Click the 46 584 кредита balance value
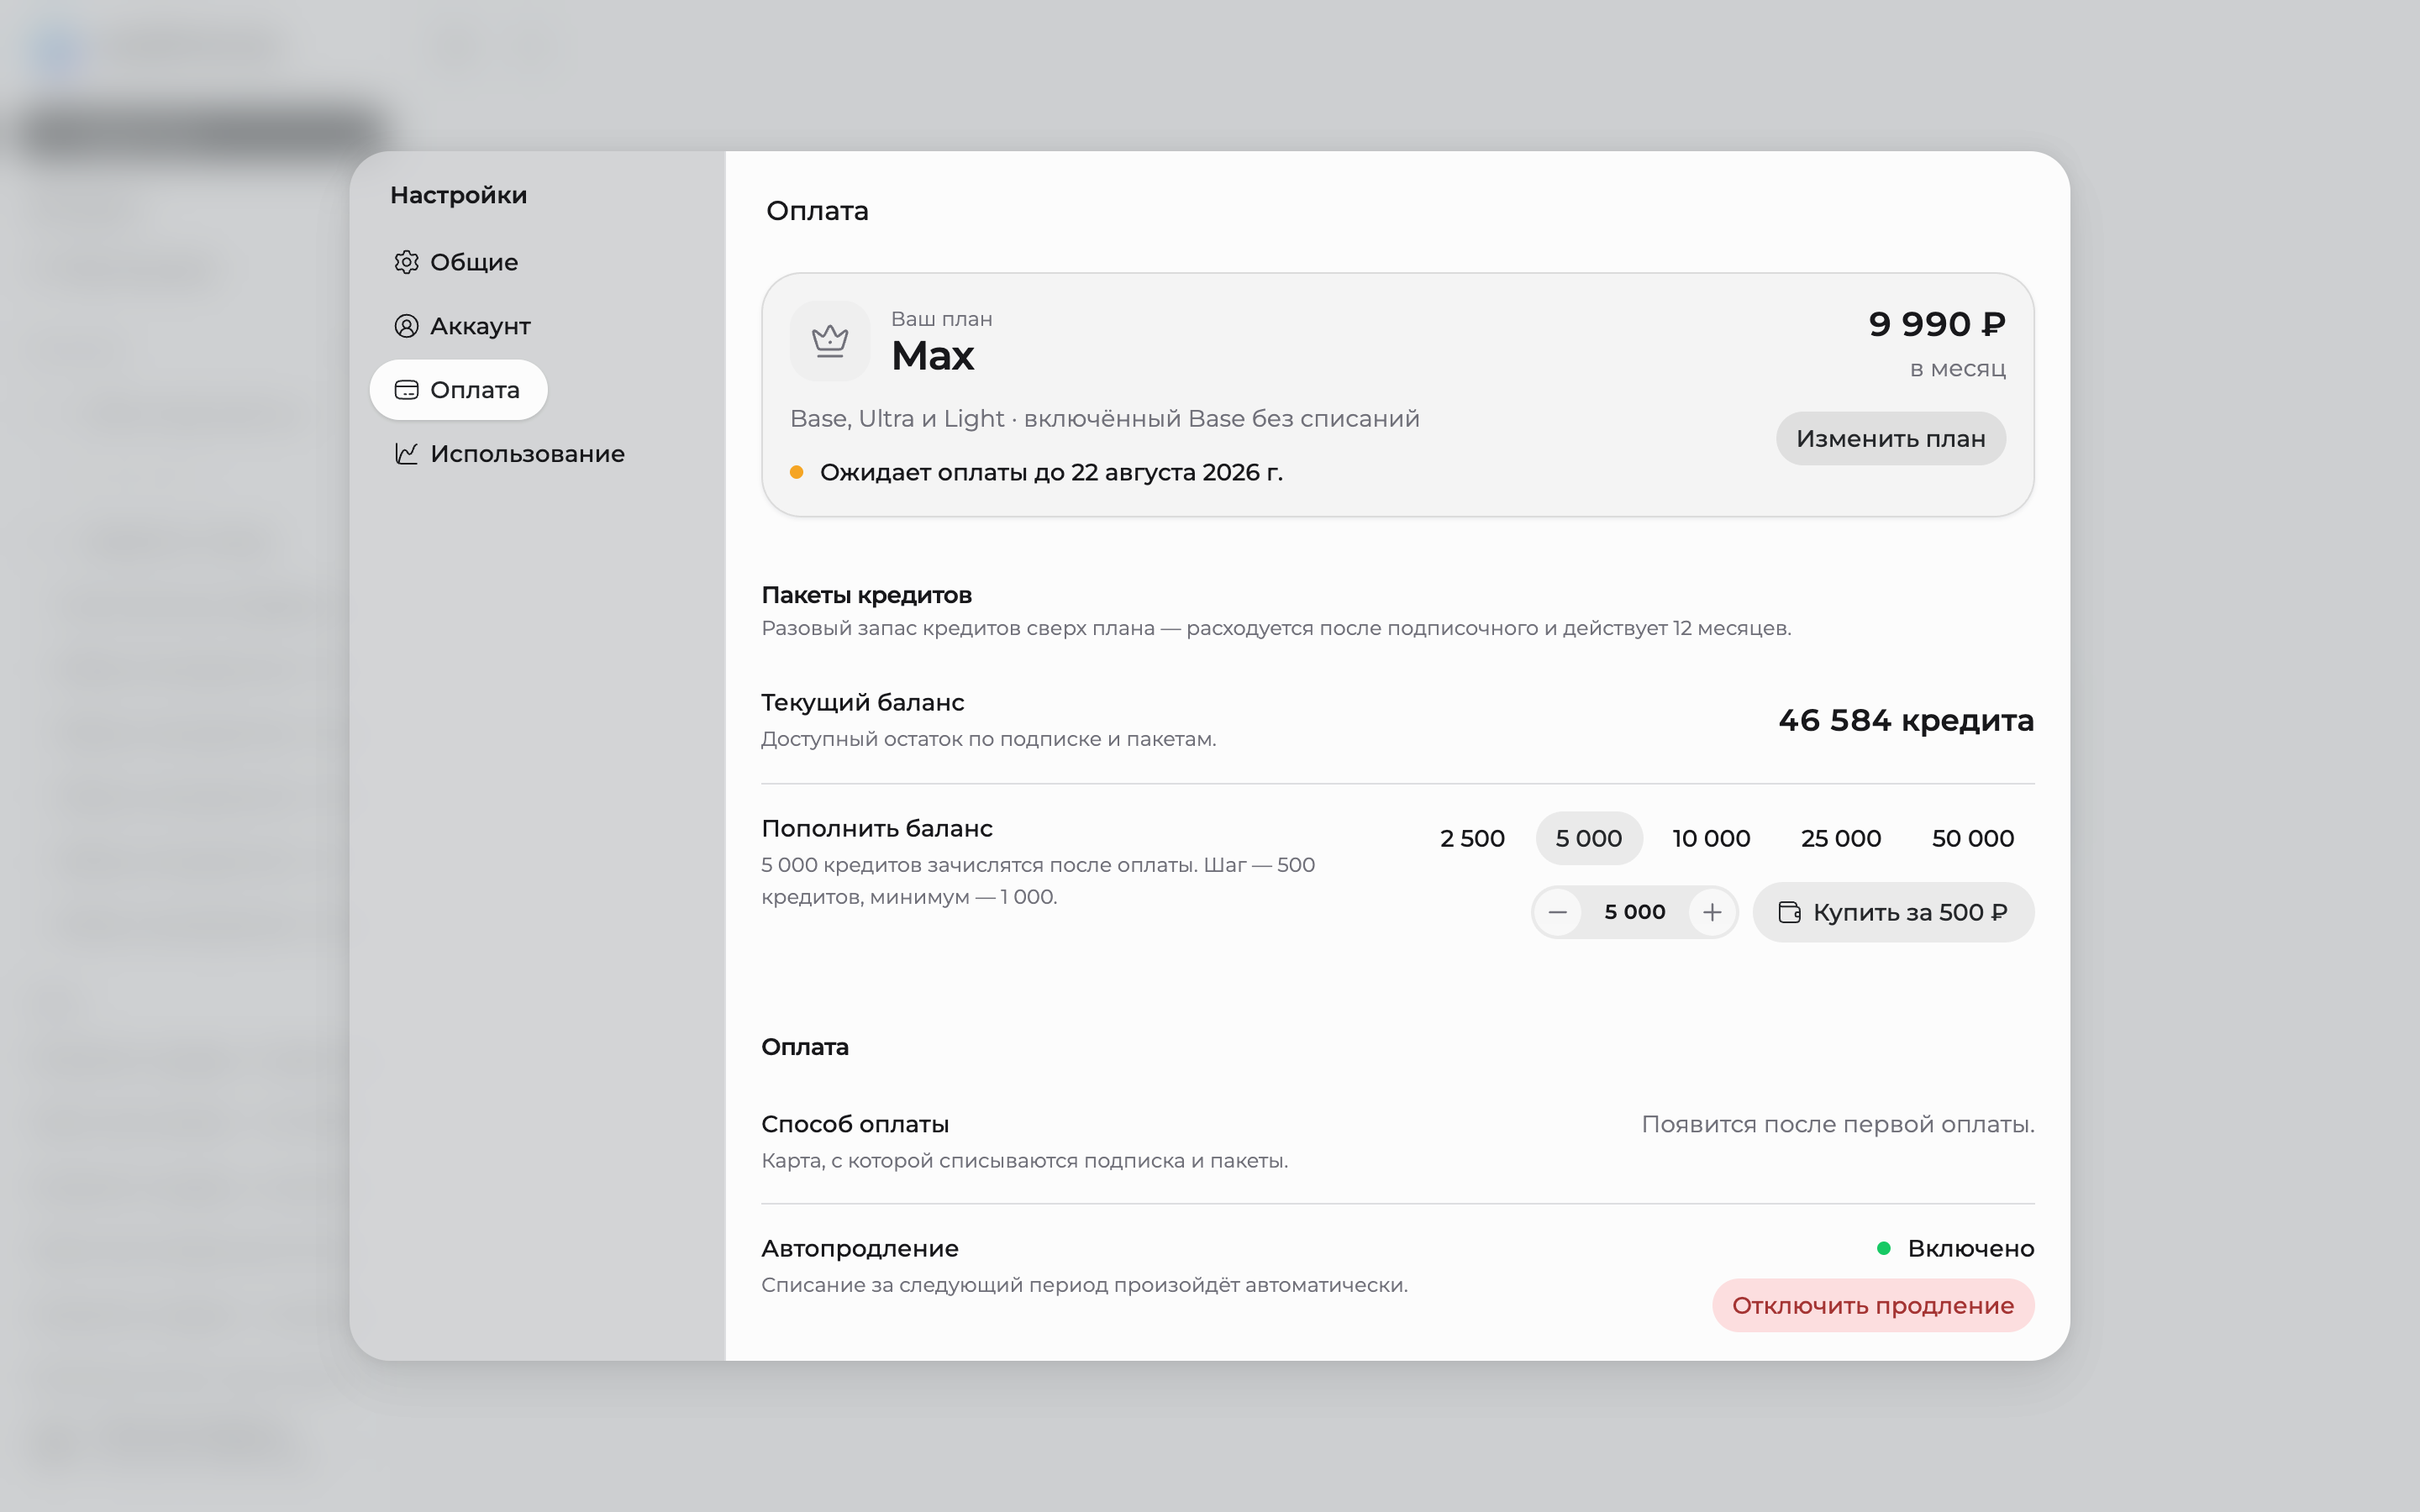 point(1906,720)
